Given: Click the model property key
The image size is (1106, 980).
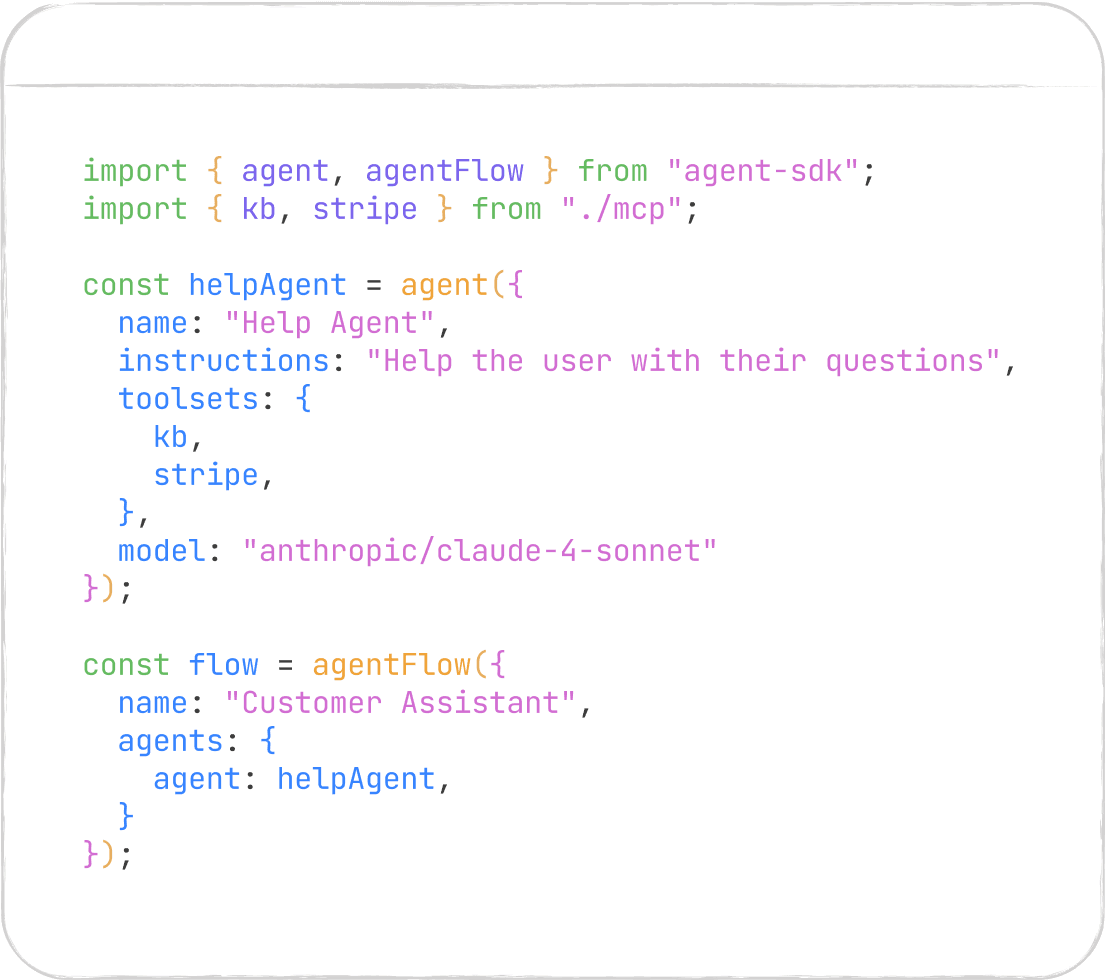Looking at the screenshot, I should coord(162,552).
